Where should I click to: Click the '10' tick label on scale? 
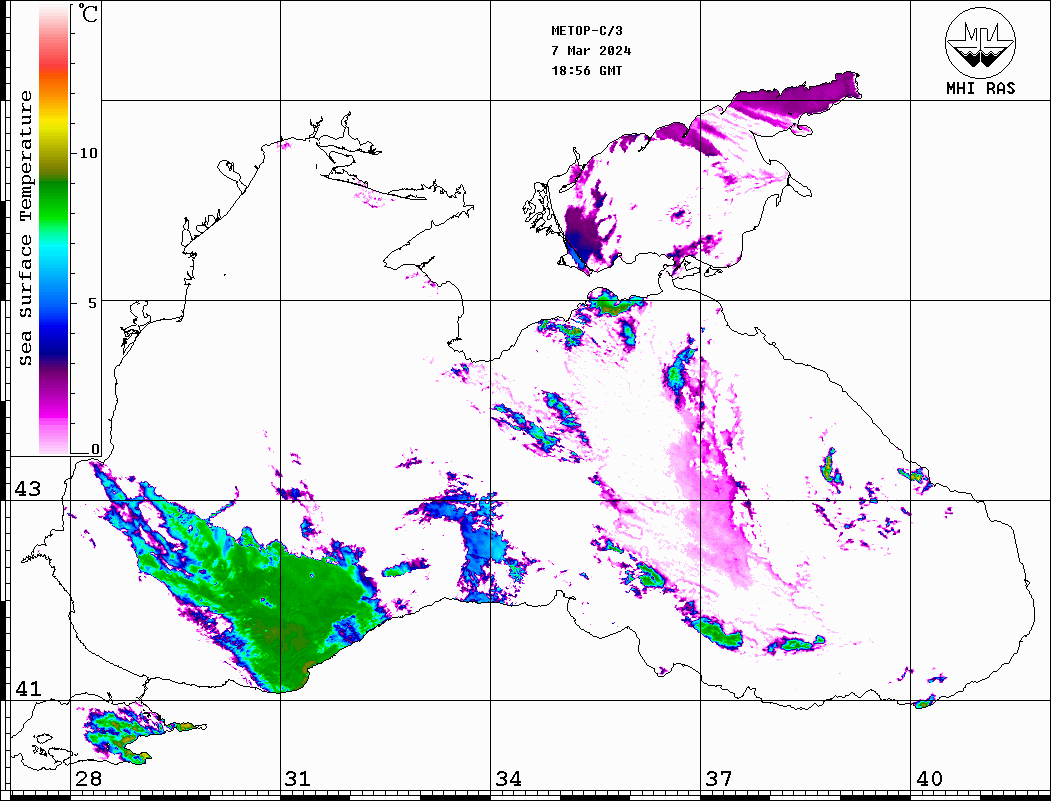pyautogui.click(x=88, y=153)
